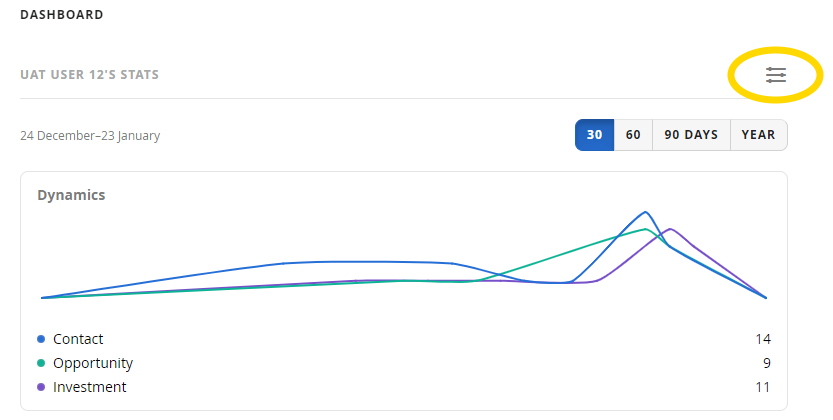Click the peak of the purple Investment line
This screenshot has height=420, width=833.
click(x=671, y=229)
